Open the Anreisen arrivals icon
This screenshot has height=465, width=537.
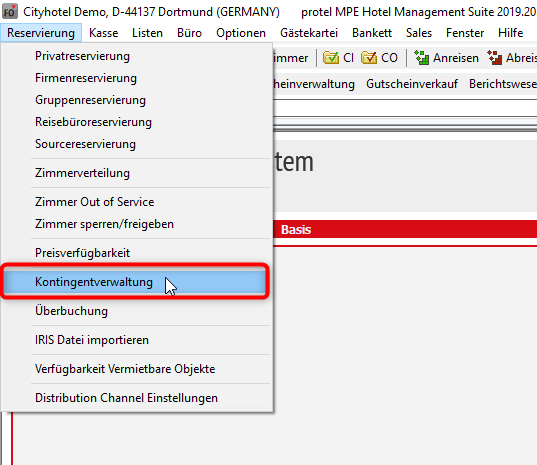(421, 58)
